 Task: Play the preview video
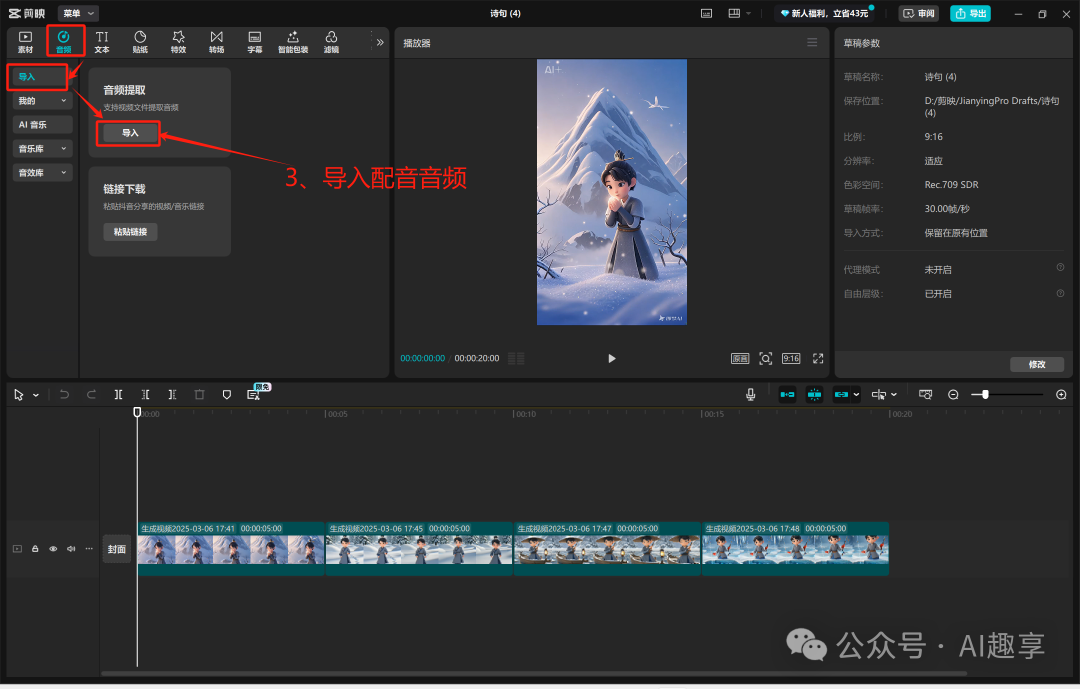point(612,358)
